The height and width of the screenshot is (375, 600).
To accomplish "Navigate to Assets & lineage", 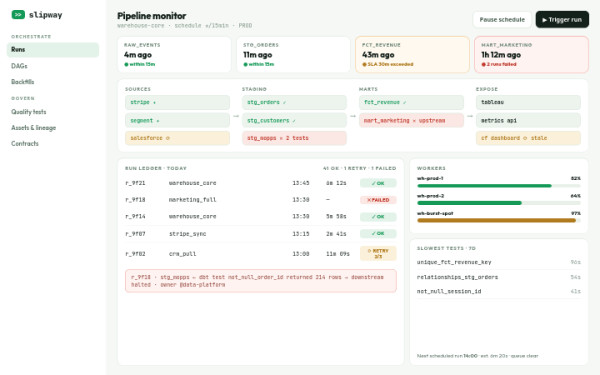I will pyautogui.click(x=53, y=128).
